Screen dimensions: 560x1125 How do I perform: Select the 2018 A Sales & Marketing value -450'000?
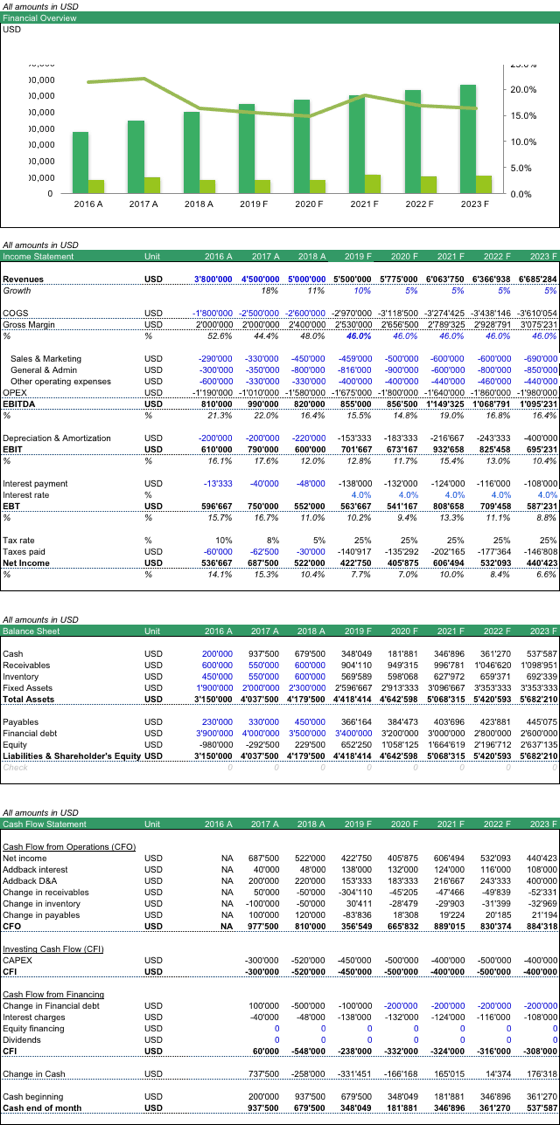[309, 358]
